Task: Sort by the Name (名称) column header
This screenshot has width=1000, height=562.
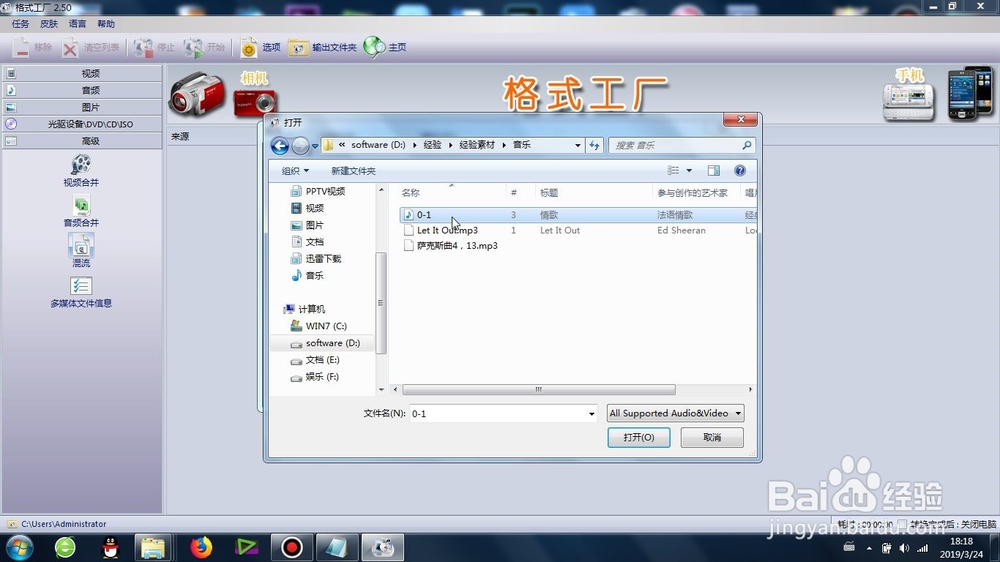Action: click(x=451, y=193)
